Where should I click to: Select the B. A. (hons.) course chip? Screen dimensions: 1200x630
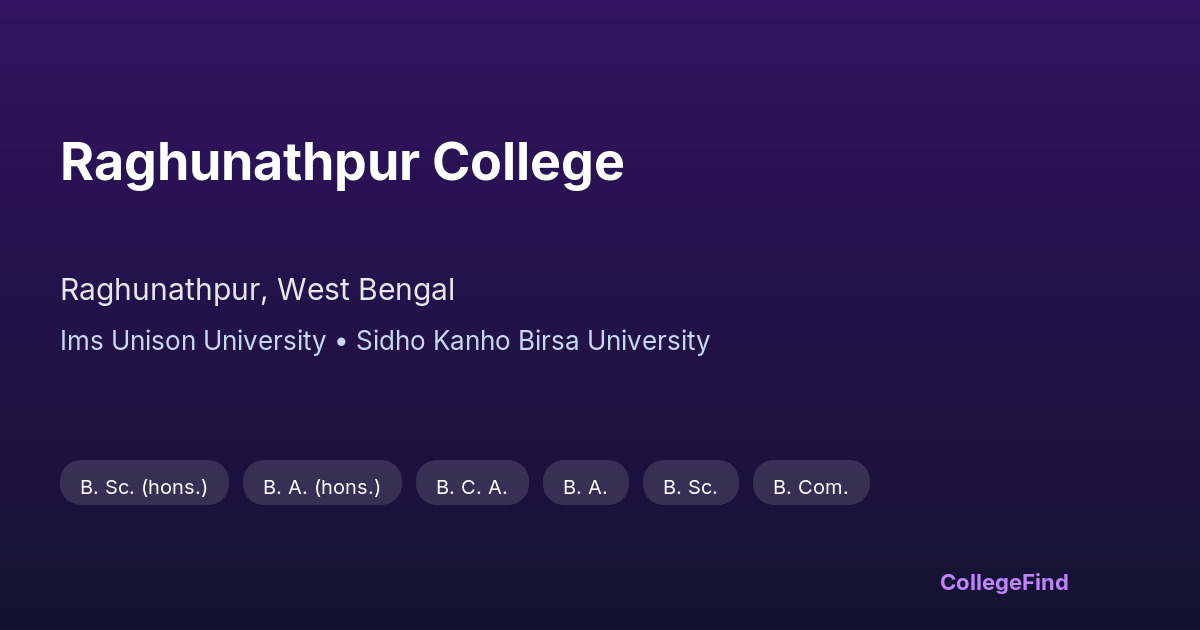coord(322,487)
